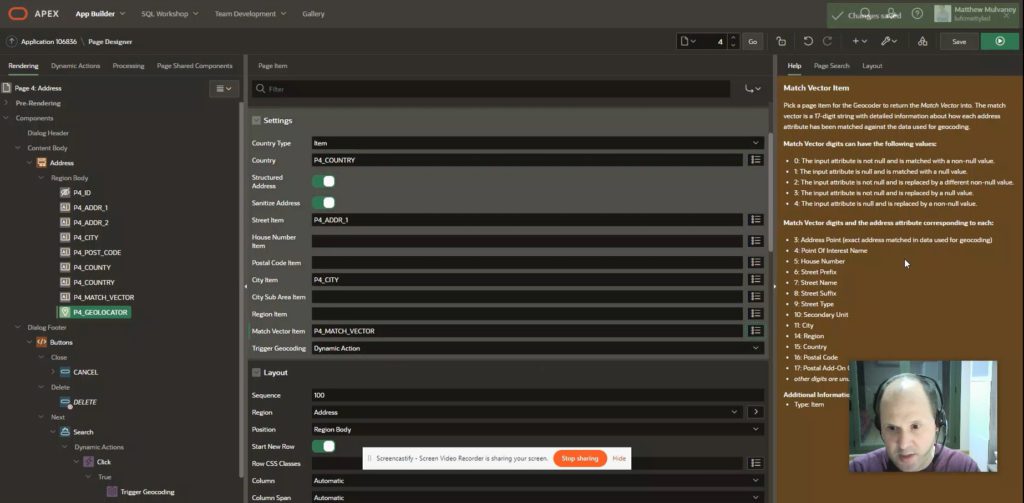Click Hide in the Screencastify bar
This screenshot has width=1024, height=503.
pos(619,458)
